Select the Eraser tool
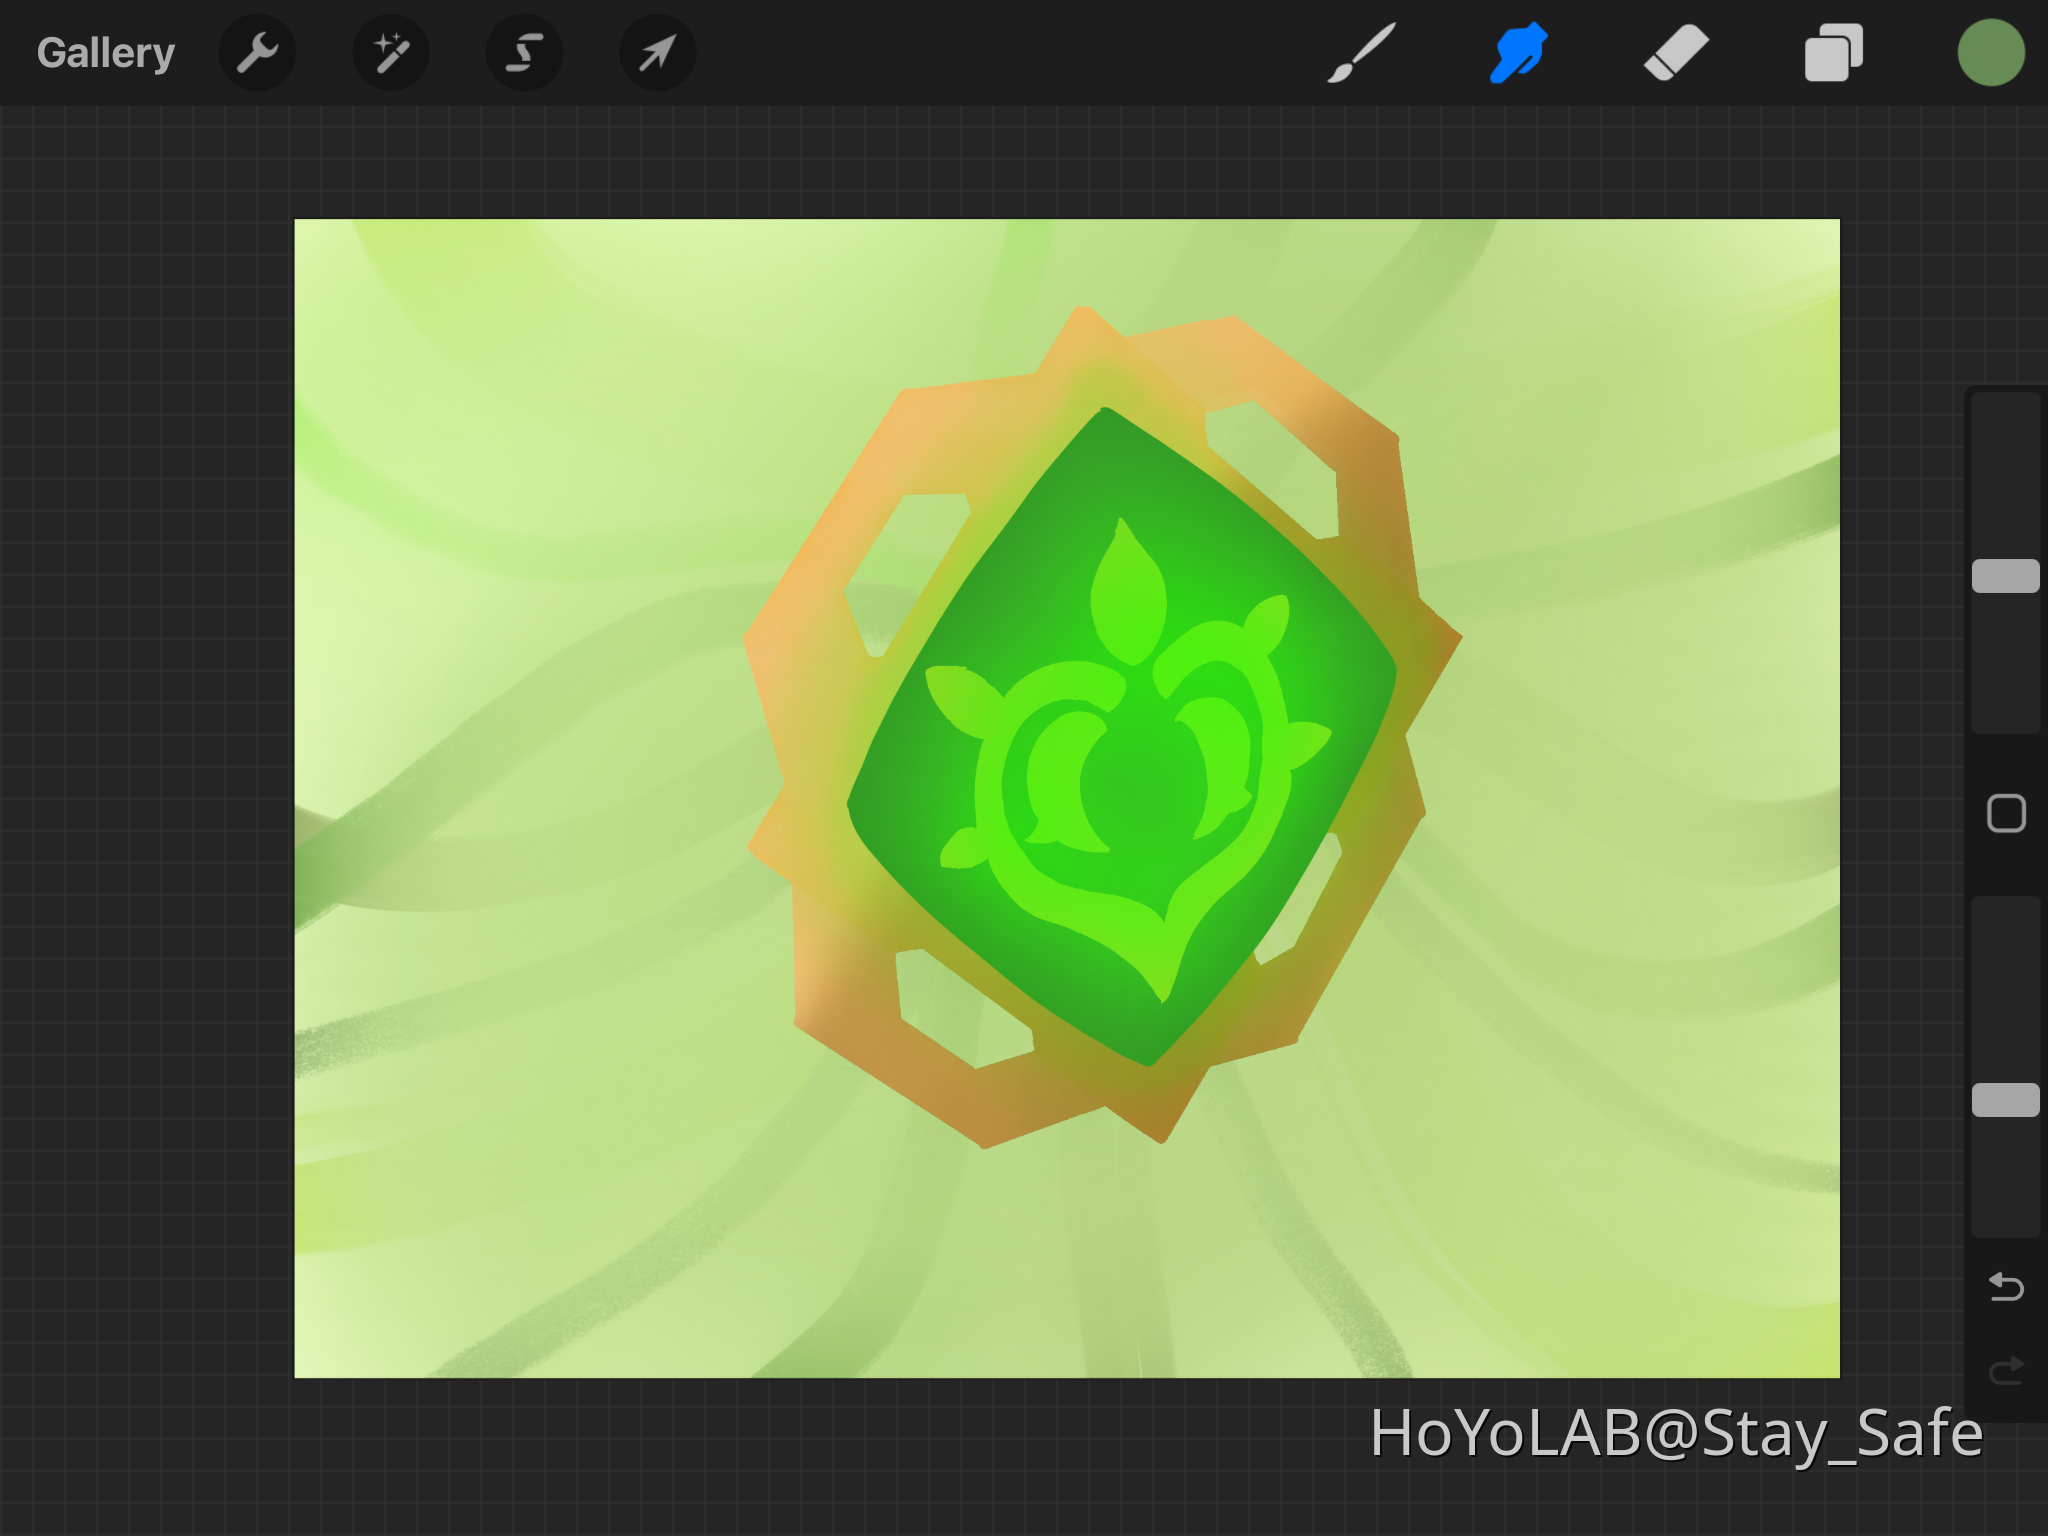The image size is (2048, 1536). pyautogui.click(x=1676, y=52)
